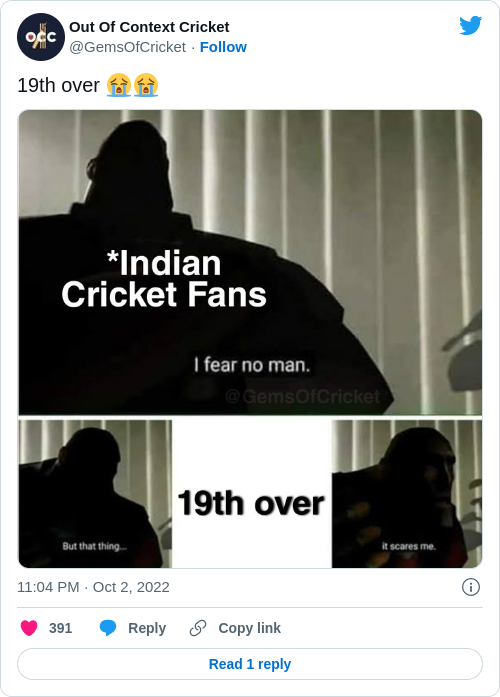Click the 'it scares me' meme panel
Screen dimensions: 500x697
pos(407,494)
